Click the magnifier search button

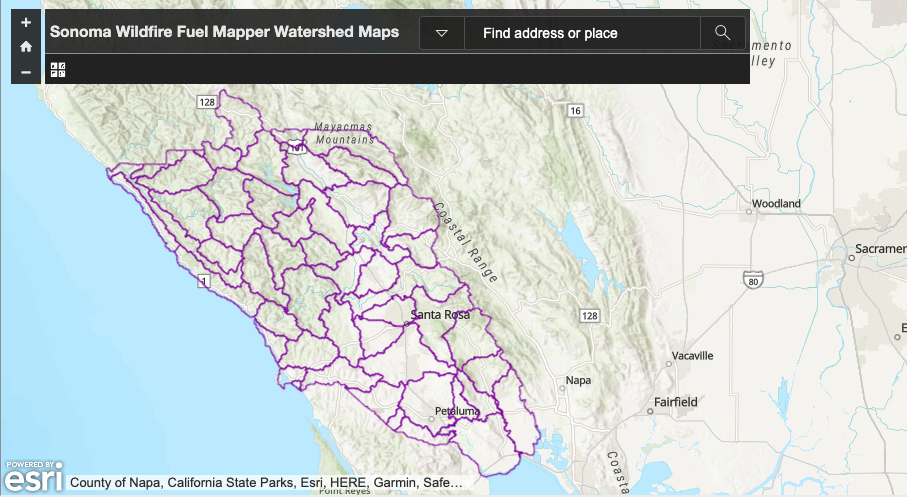[722, 33]
